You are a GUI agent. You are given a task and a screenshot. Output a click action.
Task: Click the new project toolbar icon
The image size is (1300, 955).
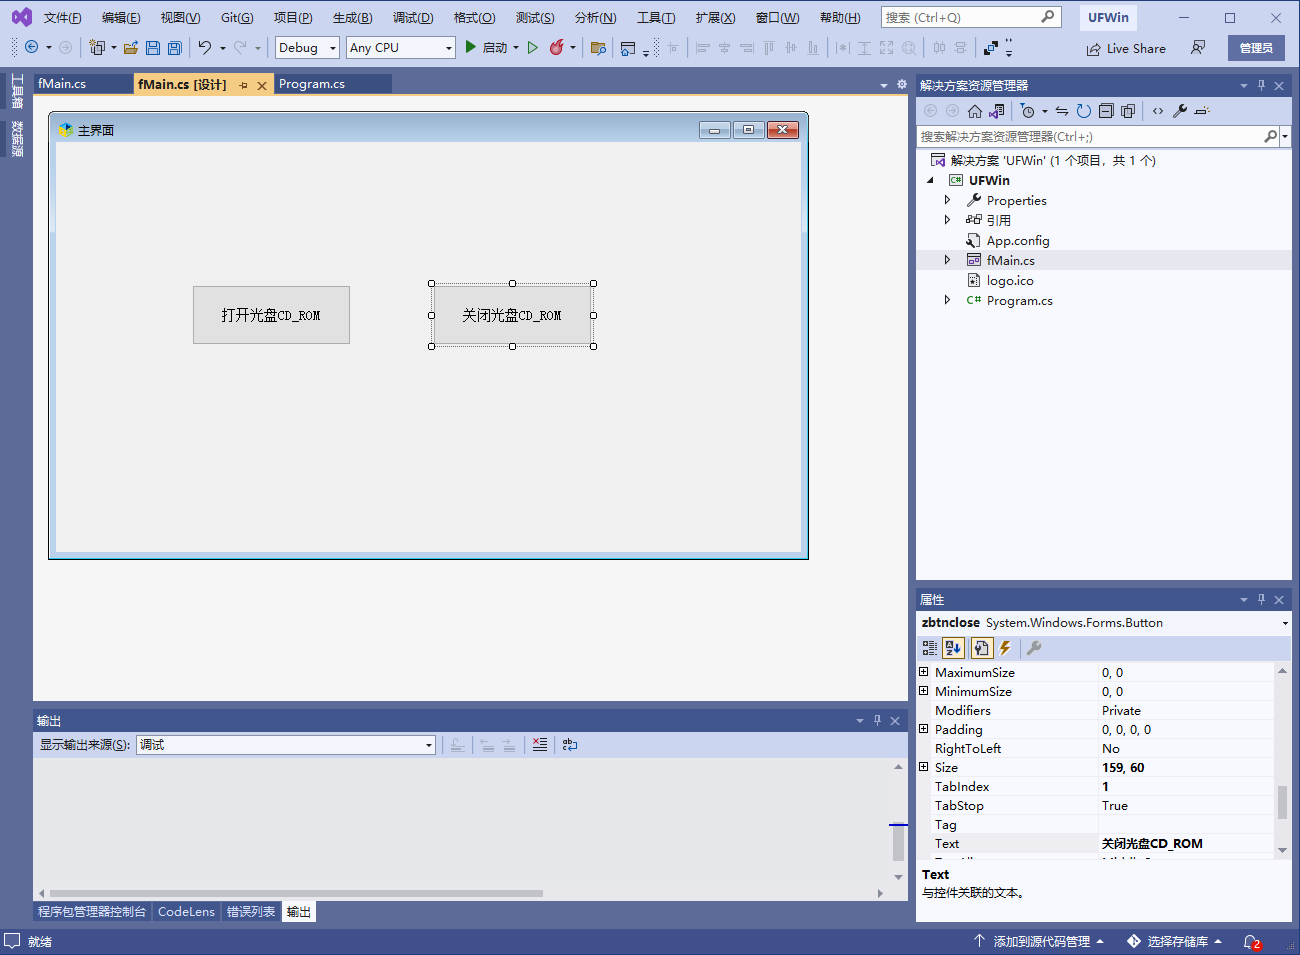pyautogui.click(x=97, y=47)
